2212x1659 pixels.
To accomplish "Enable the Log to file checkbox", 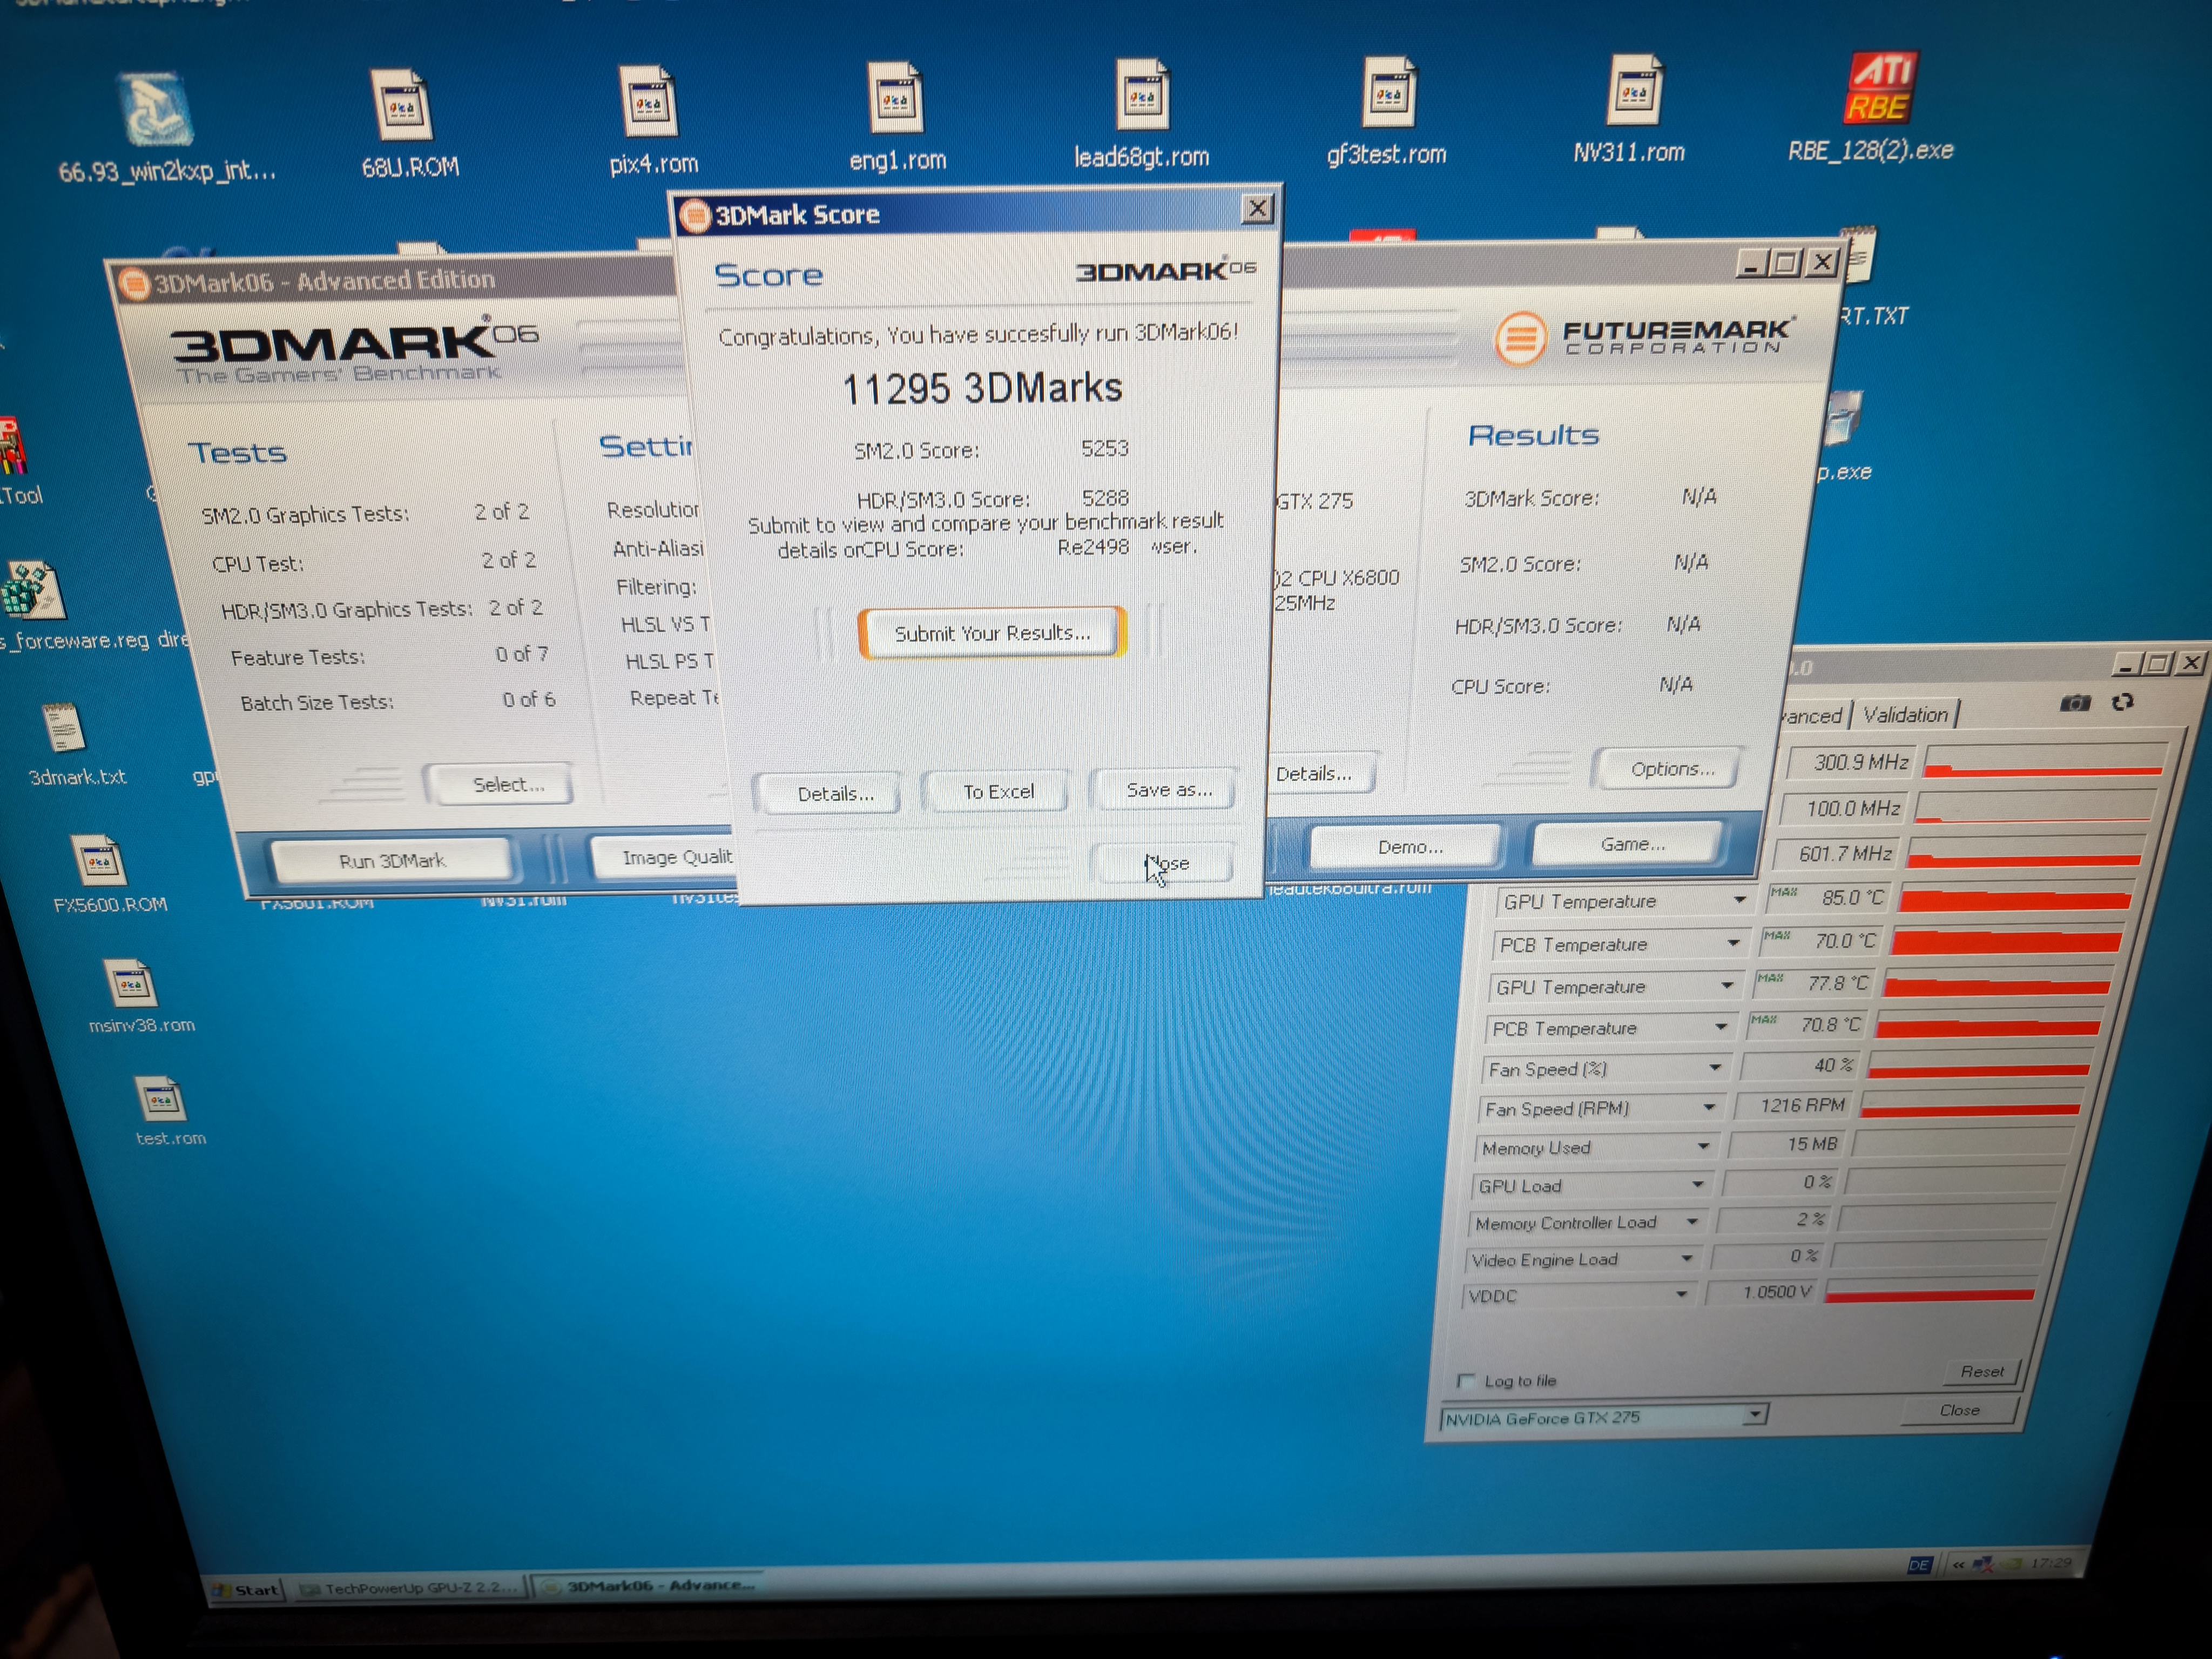I will [x=1466, y=1381].
